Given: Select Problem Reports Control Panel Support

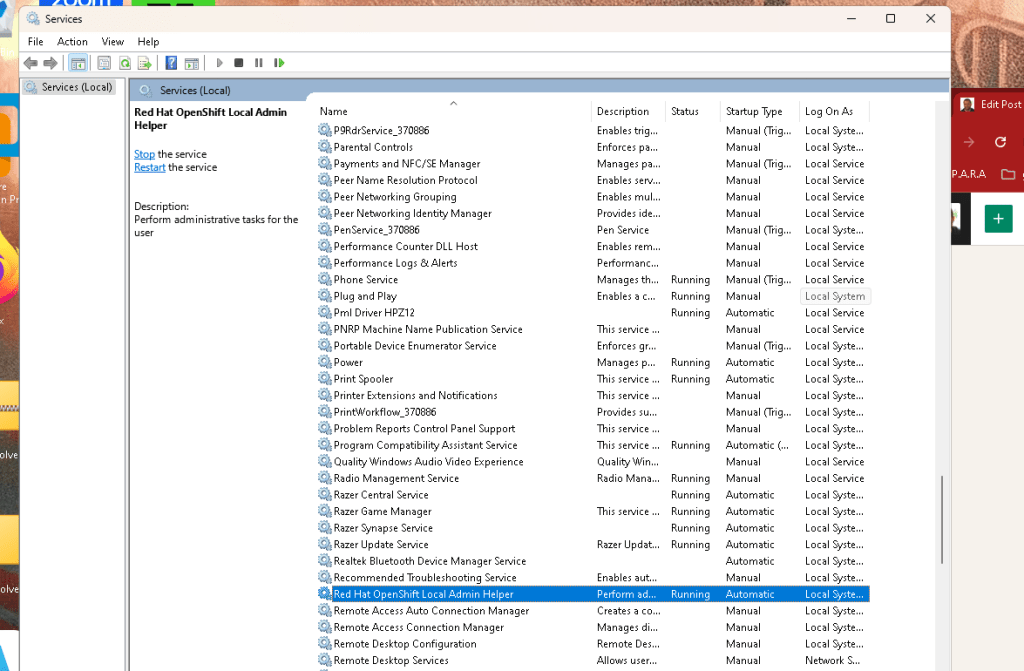Looking at the screenshot, I should 593,429.
